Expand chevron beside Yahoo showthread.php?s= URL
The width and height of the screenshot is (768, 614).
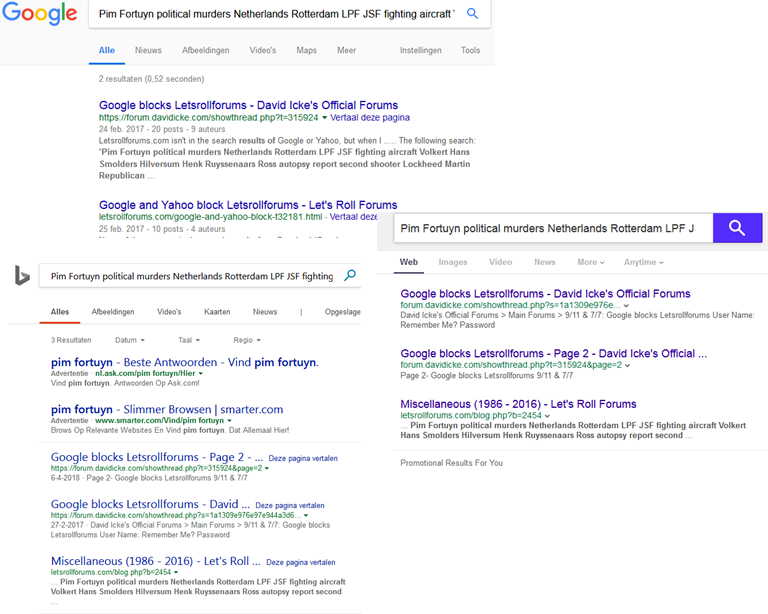pos(626,306)
